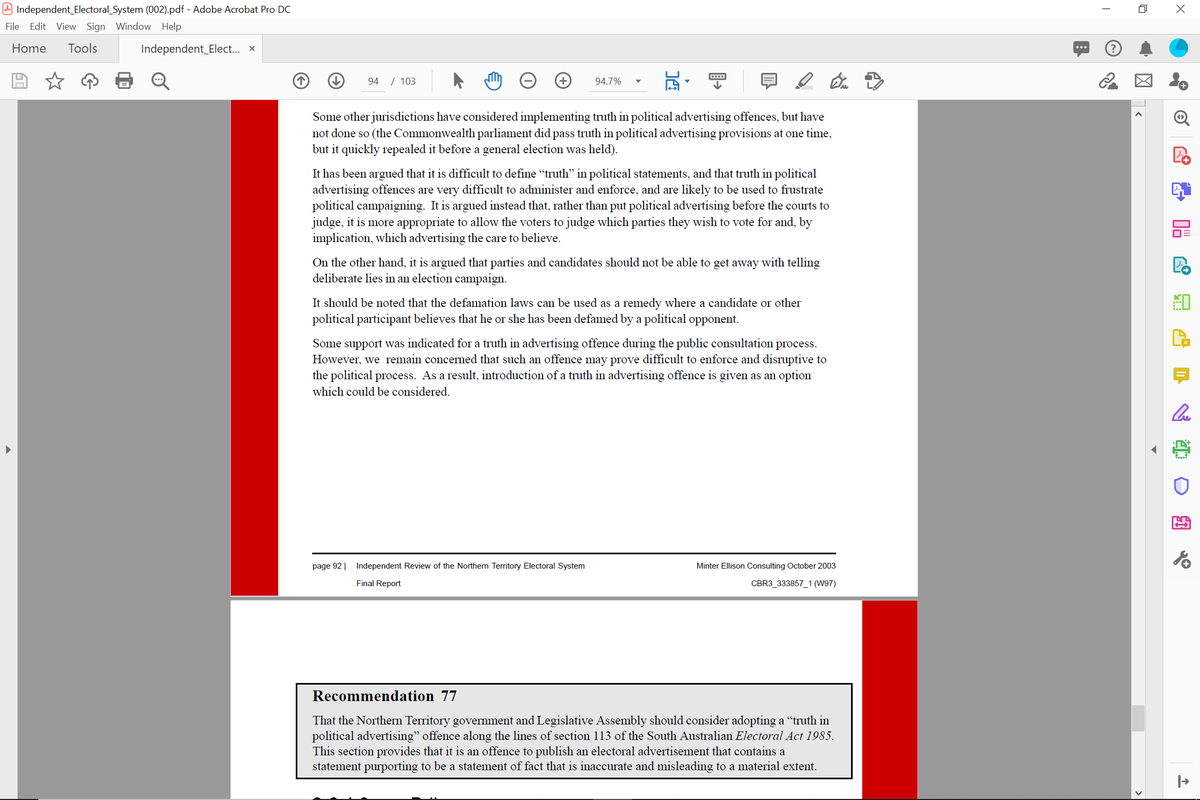This screenshot has height=800, width=1200.
Task: Open Acrobat Help with question mark
Action: tap(1114, 48)
